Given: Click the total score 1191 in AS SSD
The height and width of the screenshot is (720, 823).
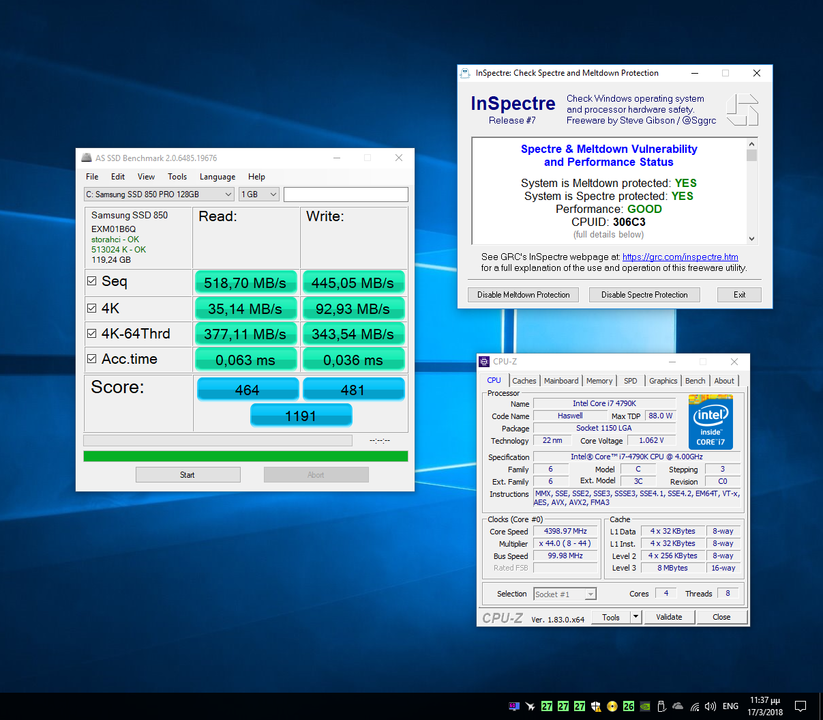Looking at the screenshot, I should click(301, 416).
